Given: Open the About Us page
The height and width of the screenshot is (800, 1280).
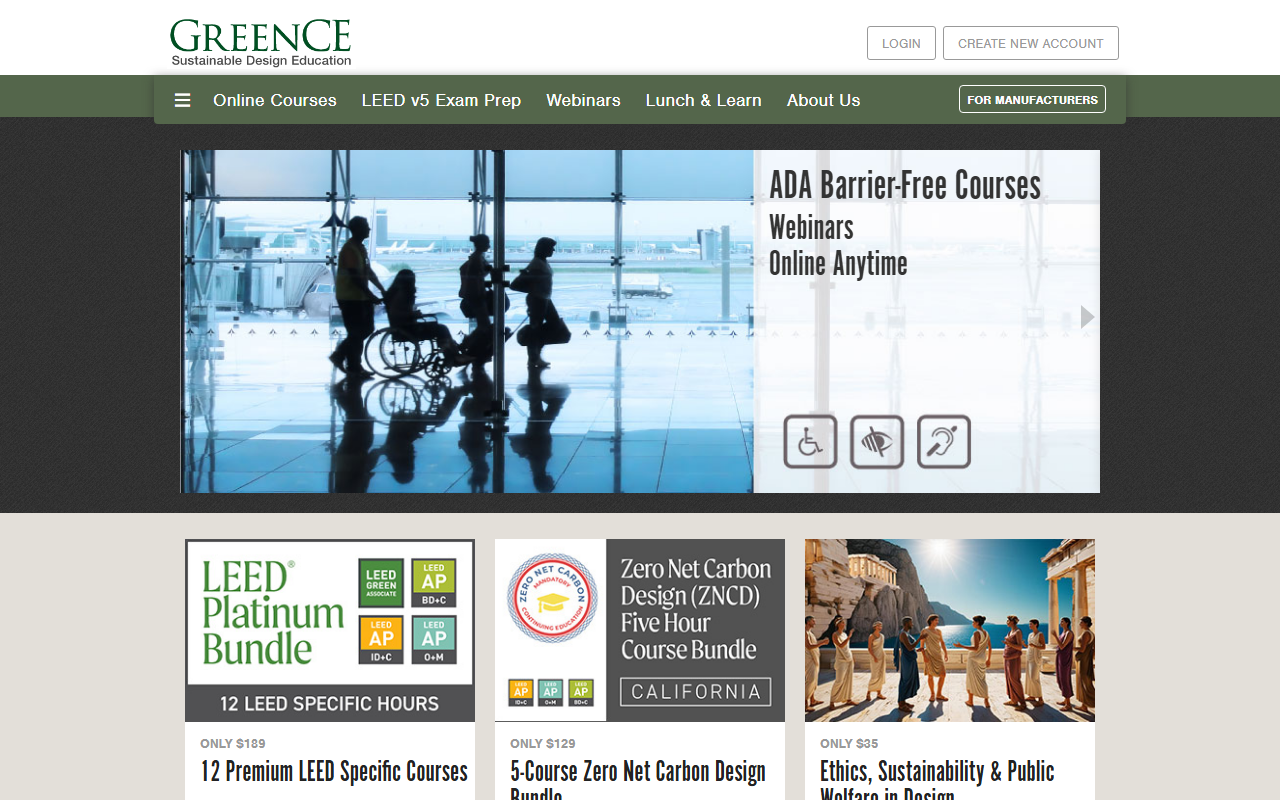Looking at the screenshot, I should tap(823, 100).
